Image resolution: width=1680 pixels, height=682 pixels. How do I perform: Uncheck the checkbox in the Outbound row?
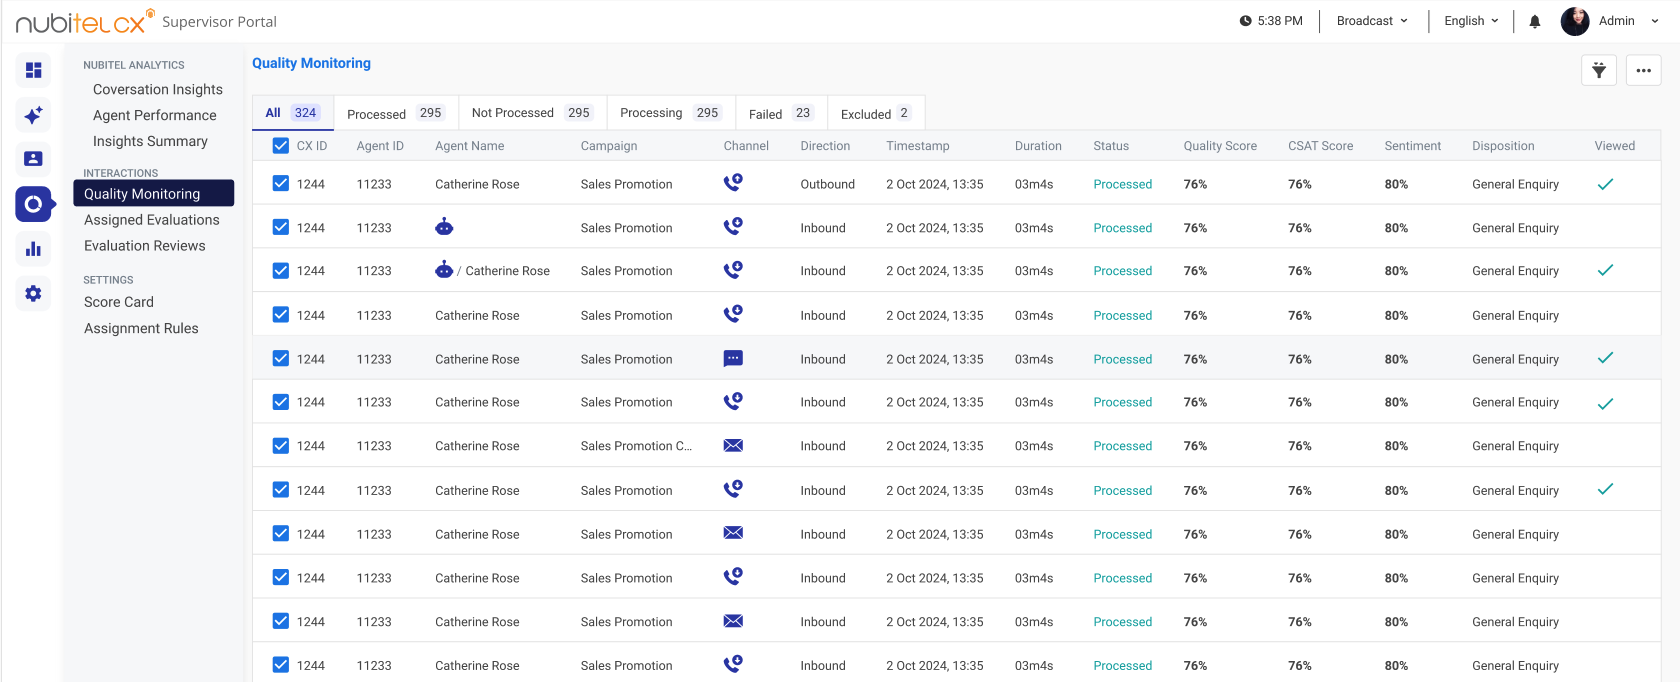click(281, 184)
